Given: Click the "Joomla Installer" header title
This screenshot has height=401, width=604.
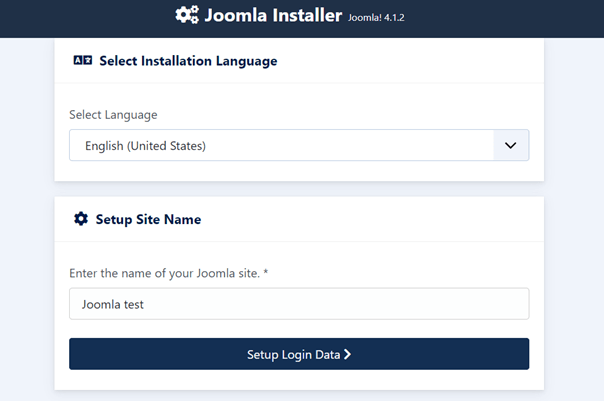Looking at the screenshot, I should pyautogui.click(x=272, y=16).
